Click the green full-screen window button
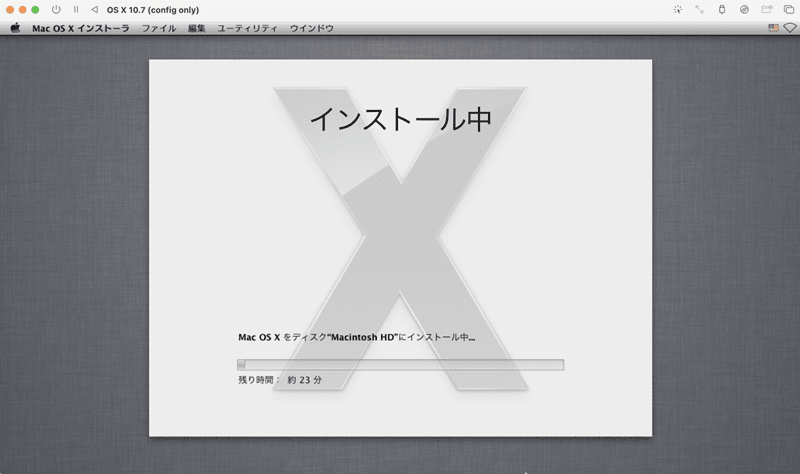 click(x=35, y=10)
